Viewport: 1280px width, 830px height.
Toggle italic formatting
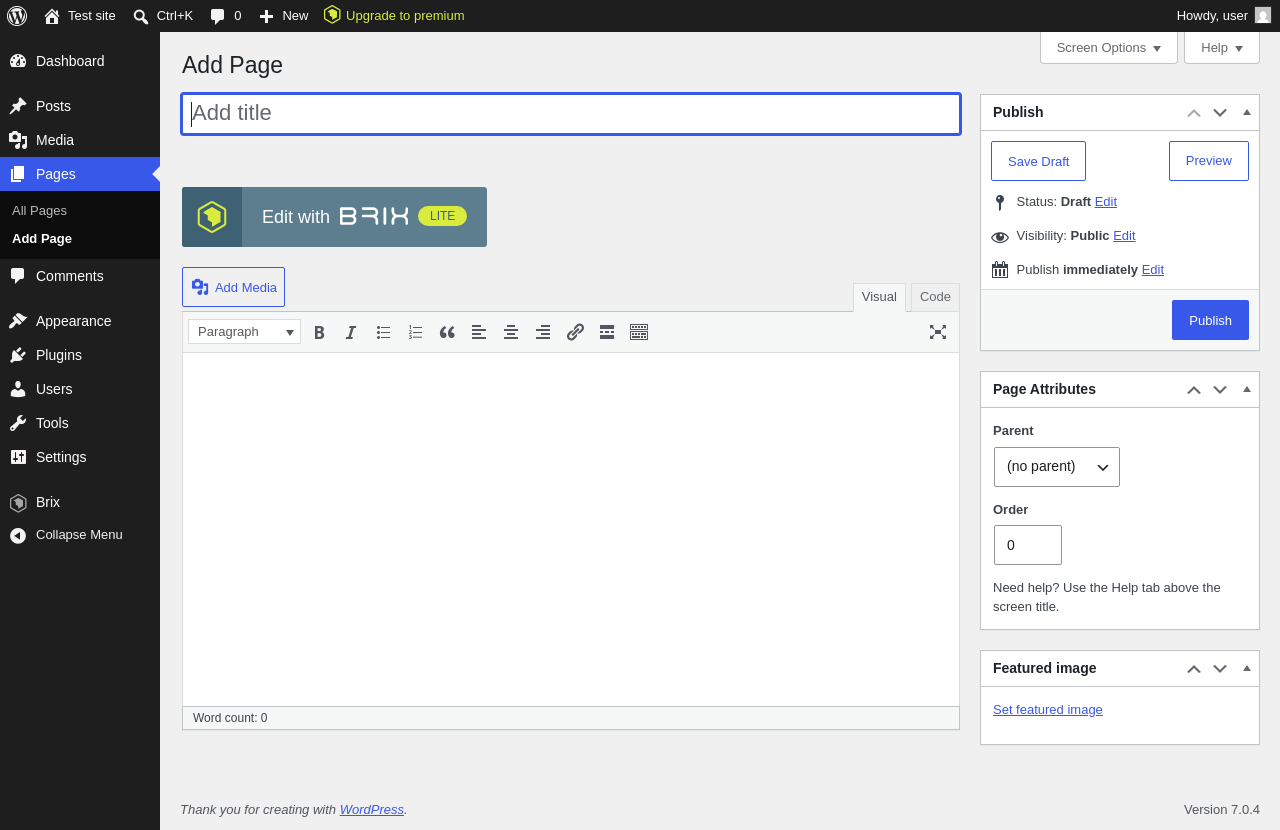point(351,332)
